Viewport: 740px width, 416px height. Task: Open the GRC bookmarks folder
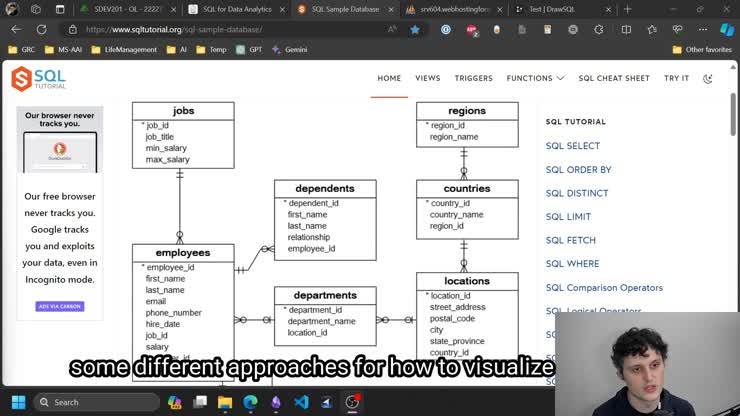coord(22,50)
